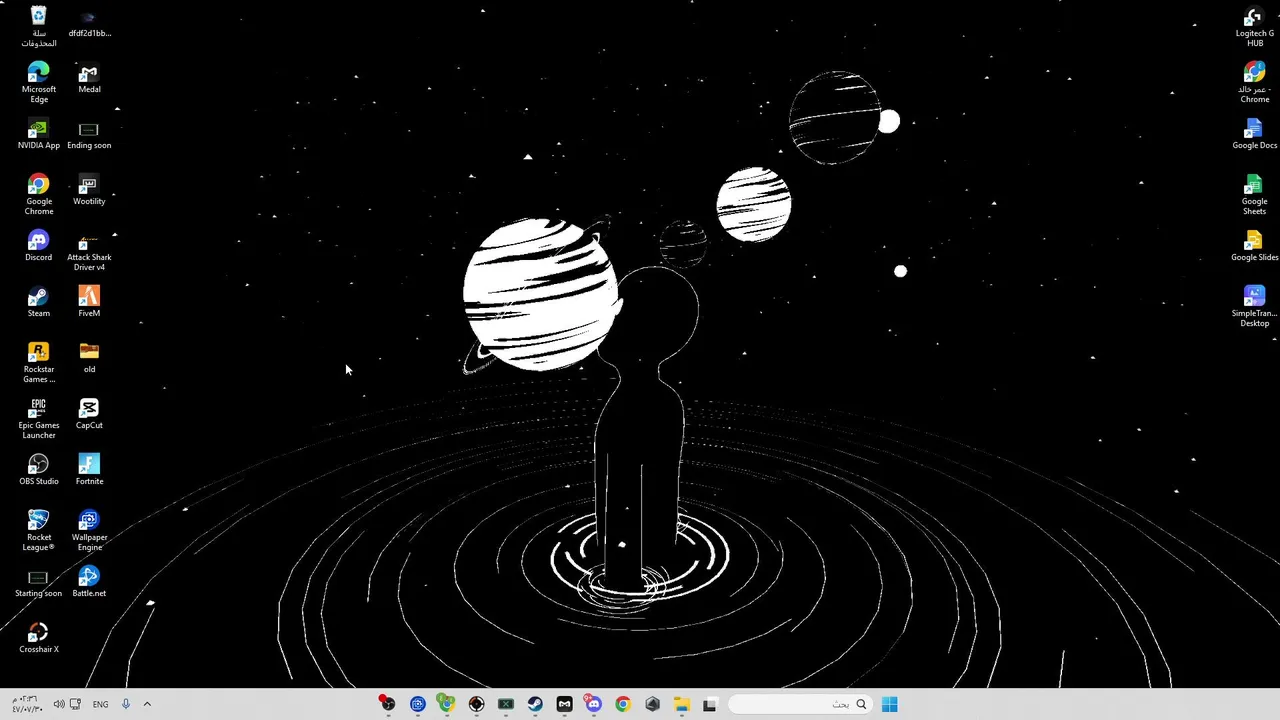Select the Battle.net desktop shortcut
1280x720 pixels.
tap(89, 582)
